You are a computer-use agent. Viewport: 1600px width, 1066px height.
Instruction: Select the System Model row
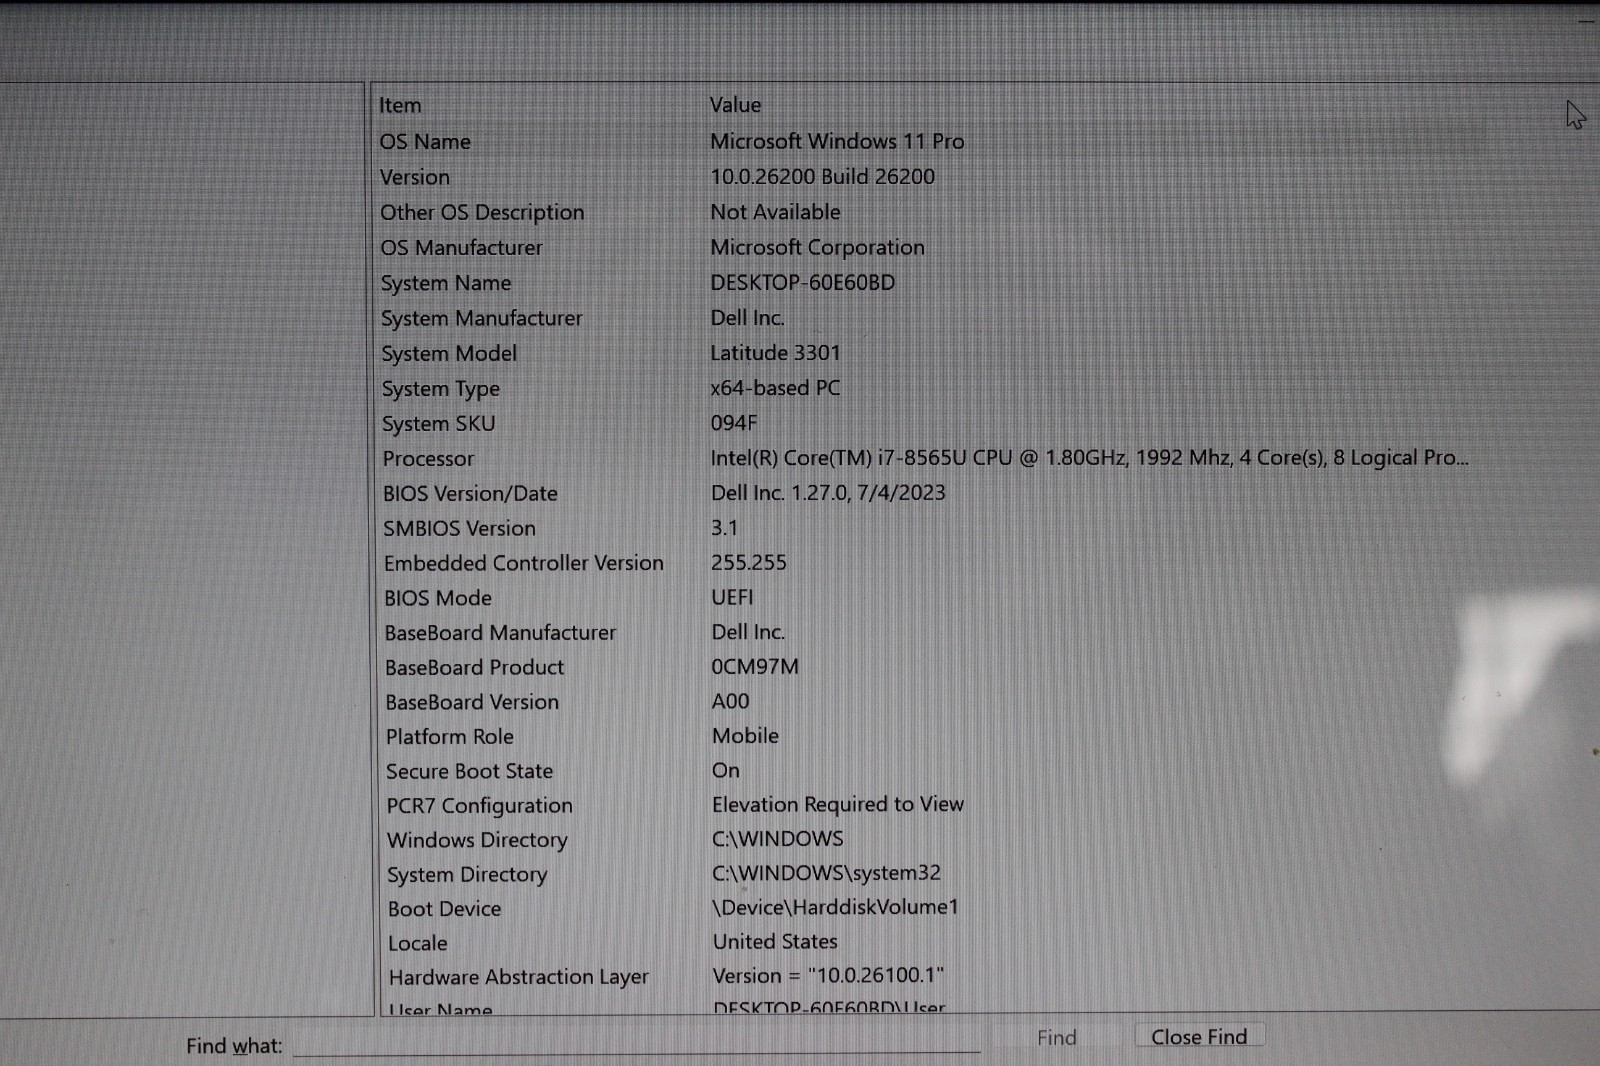[x=449, y=354]
